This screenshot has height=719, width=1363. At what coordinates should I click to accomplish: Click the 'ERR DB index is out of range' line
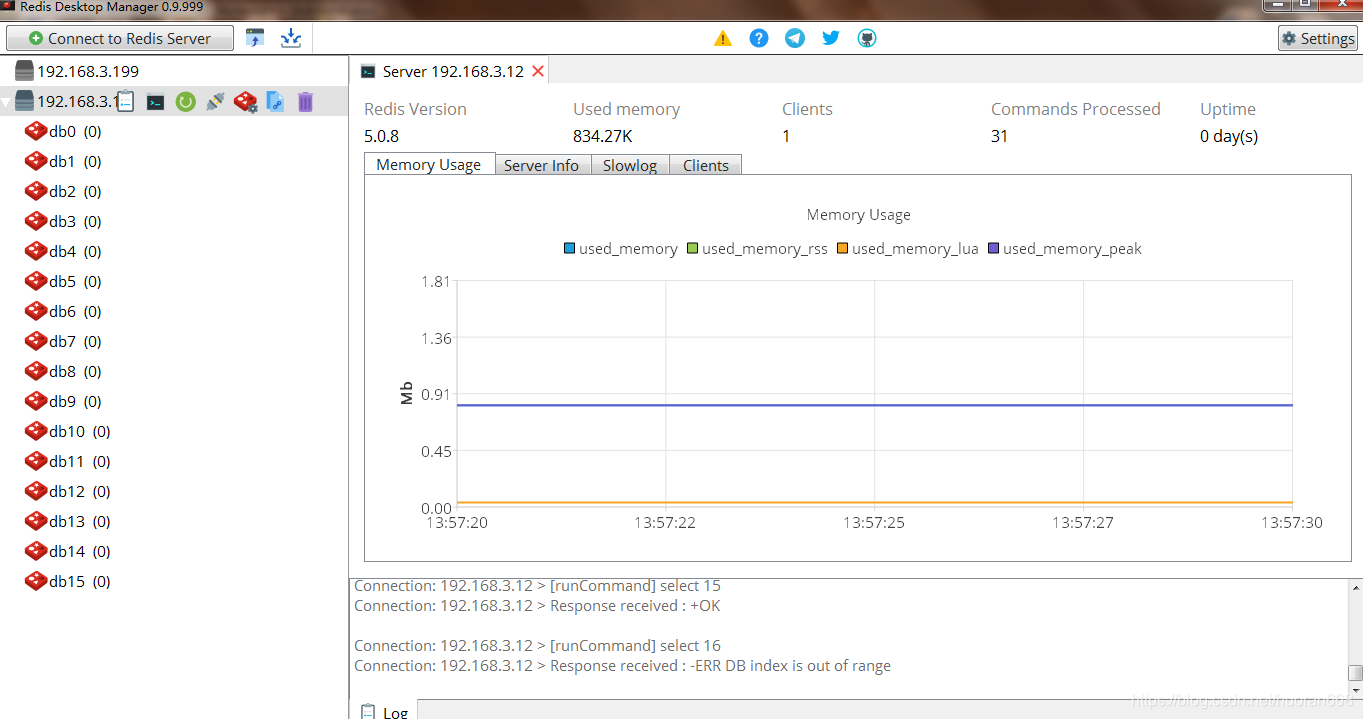622,666
